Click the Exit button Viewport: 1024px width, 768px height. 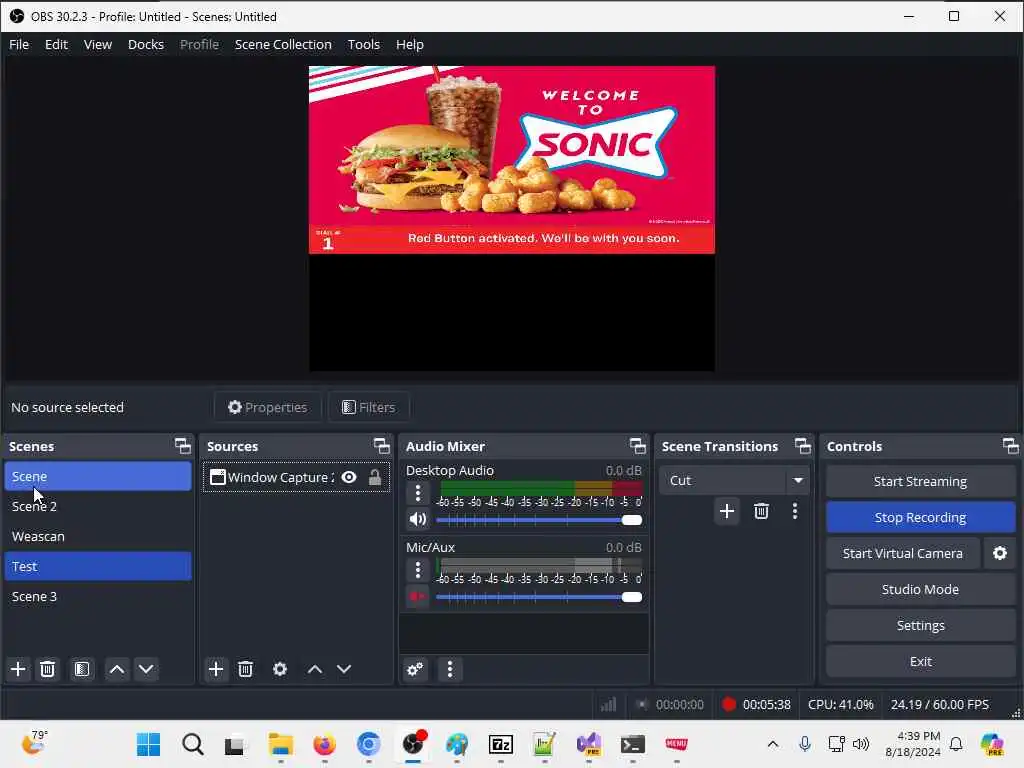[920, 662]
